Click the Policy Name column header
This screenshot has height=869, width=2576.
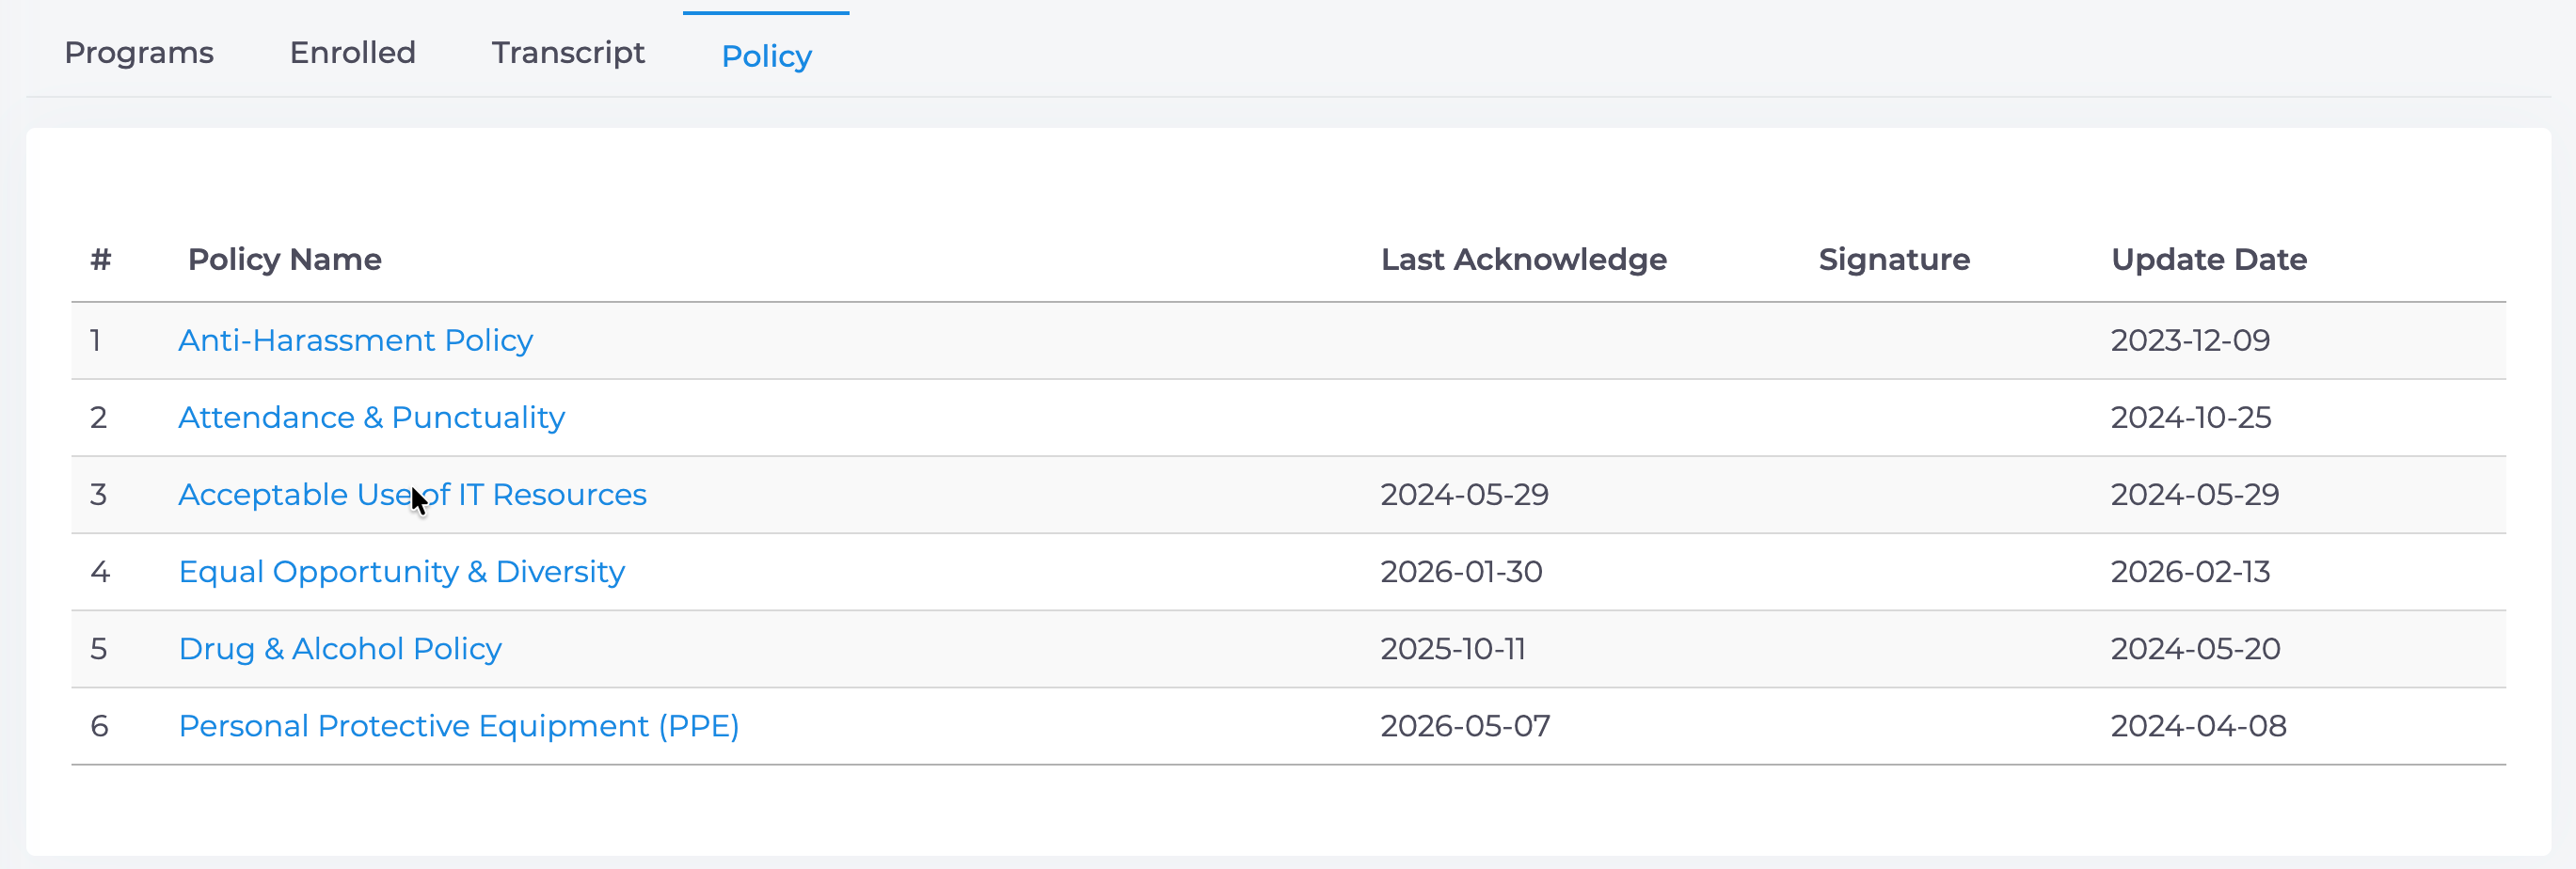(285, 260)
